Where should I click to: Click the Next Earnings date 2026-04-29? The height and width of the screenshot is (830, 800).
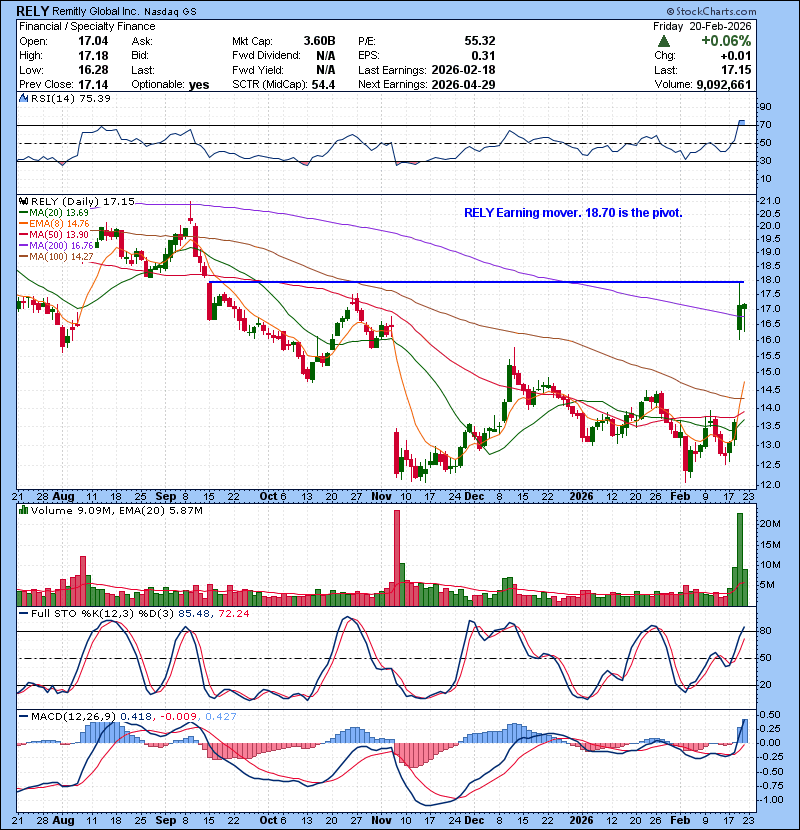(x=463, y=85)
